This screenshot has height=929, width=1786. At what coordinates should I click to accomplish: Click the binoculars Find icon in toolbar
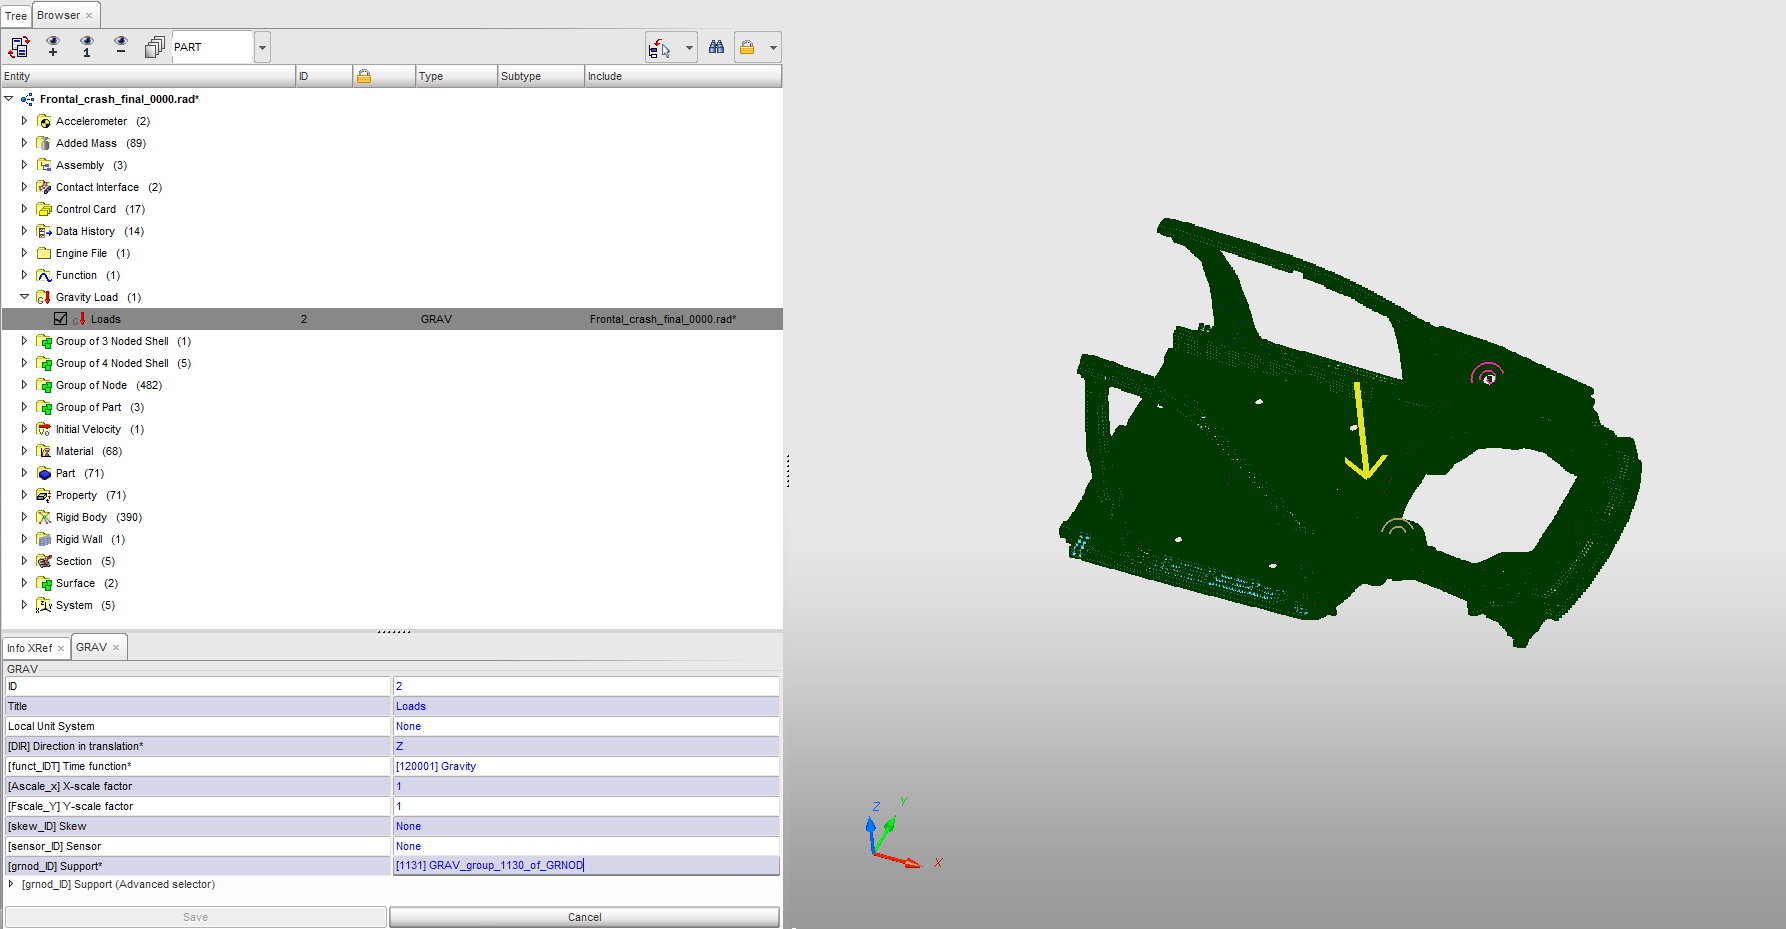717,47
